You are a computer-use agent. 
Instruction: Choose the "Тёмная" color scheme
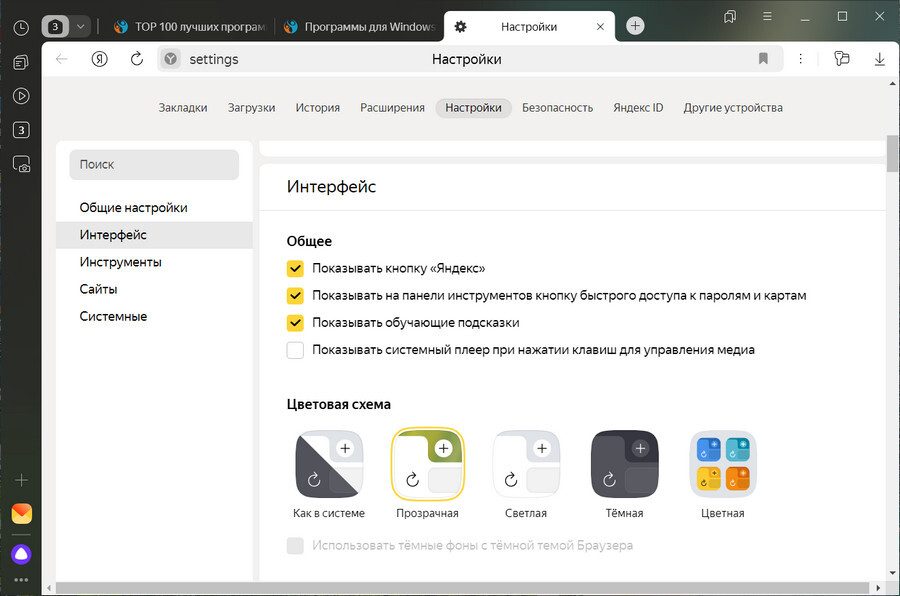(x=624, y=464)
